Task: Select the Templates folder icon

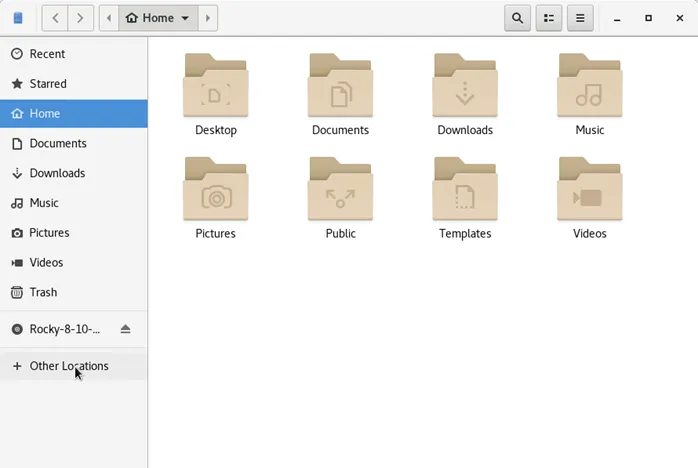Action: coord(465,189)
